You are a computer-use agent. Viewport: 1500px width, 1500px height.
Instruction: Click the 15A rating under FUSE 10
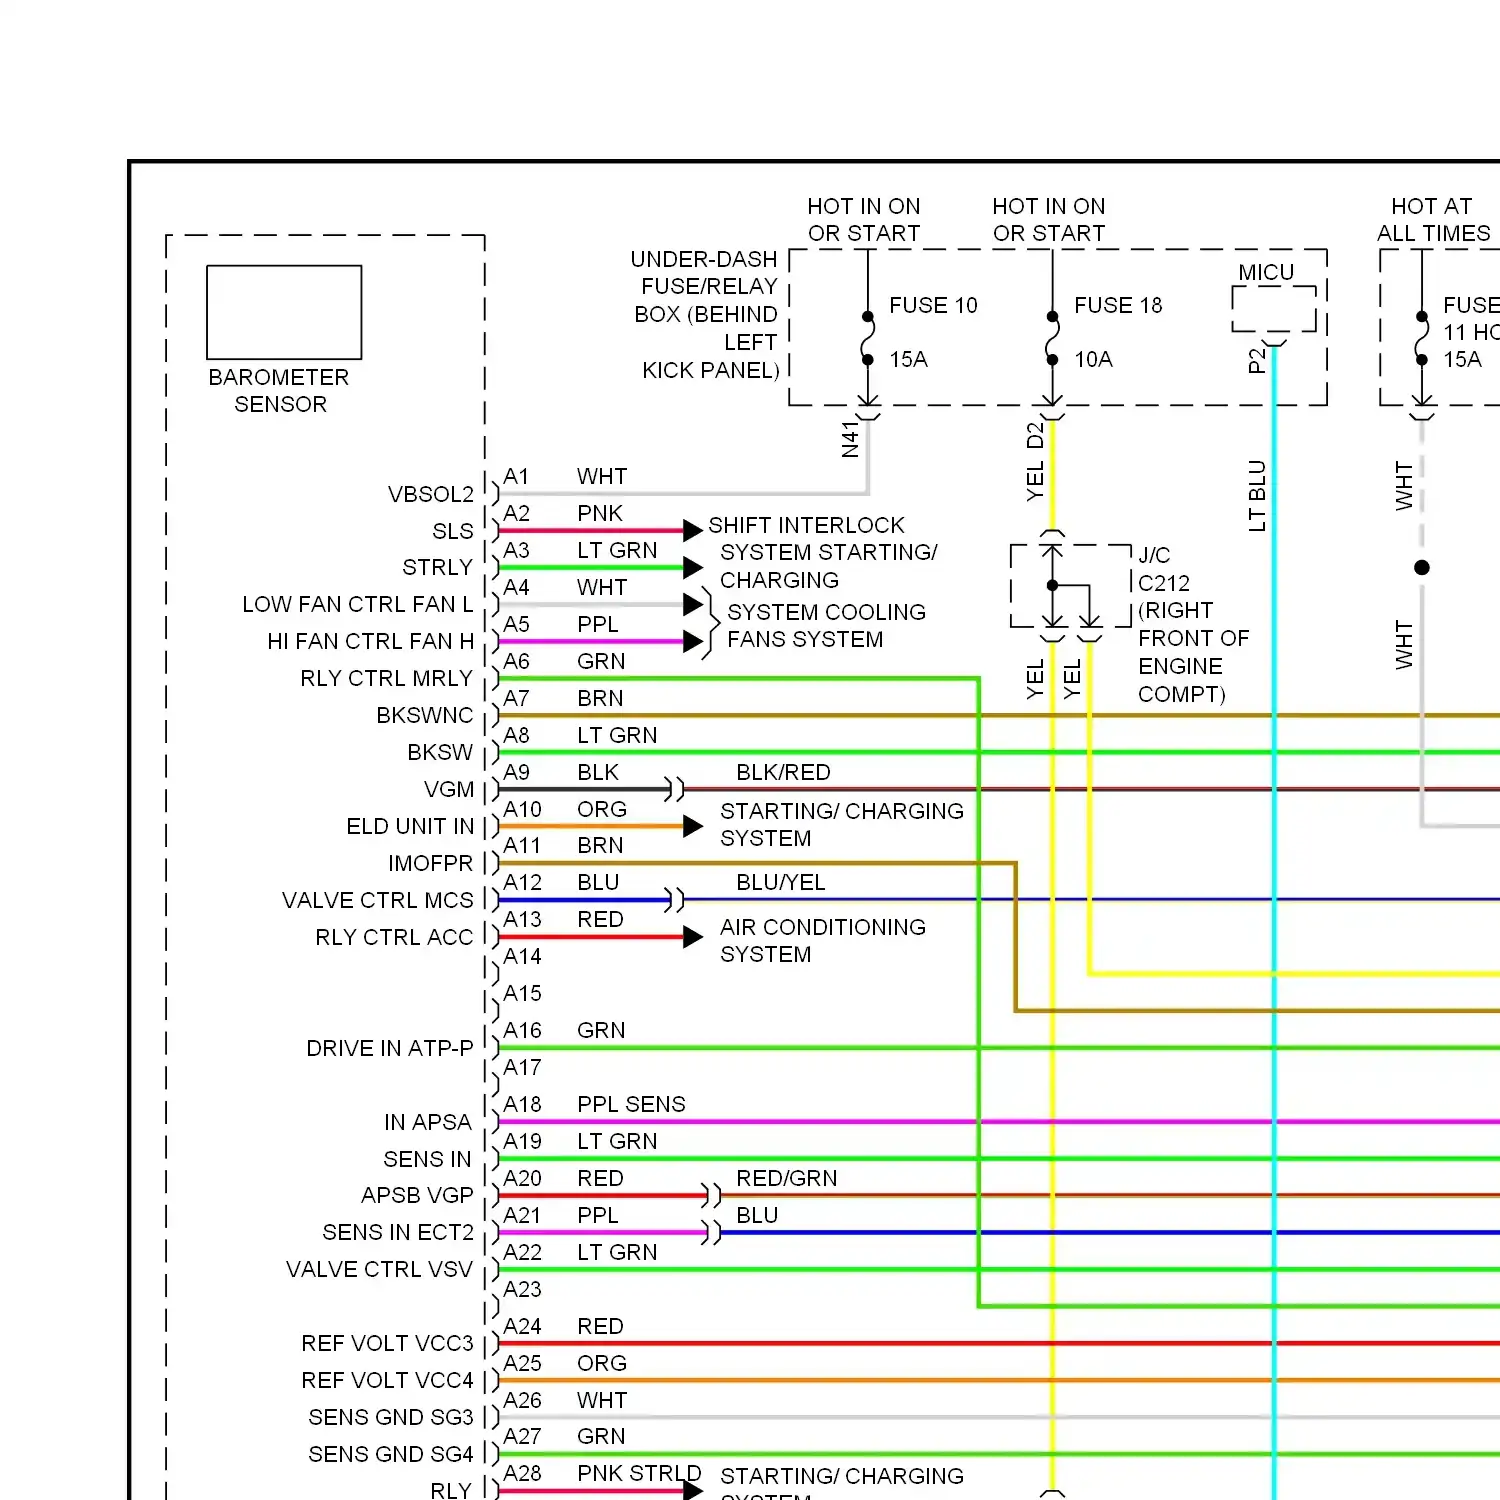908,359
